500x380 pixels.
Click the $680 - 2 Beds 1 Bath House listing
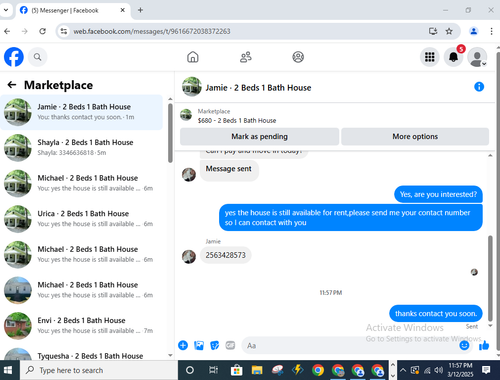(237, 120)
